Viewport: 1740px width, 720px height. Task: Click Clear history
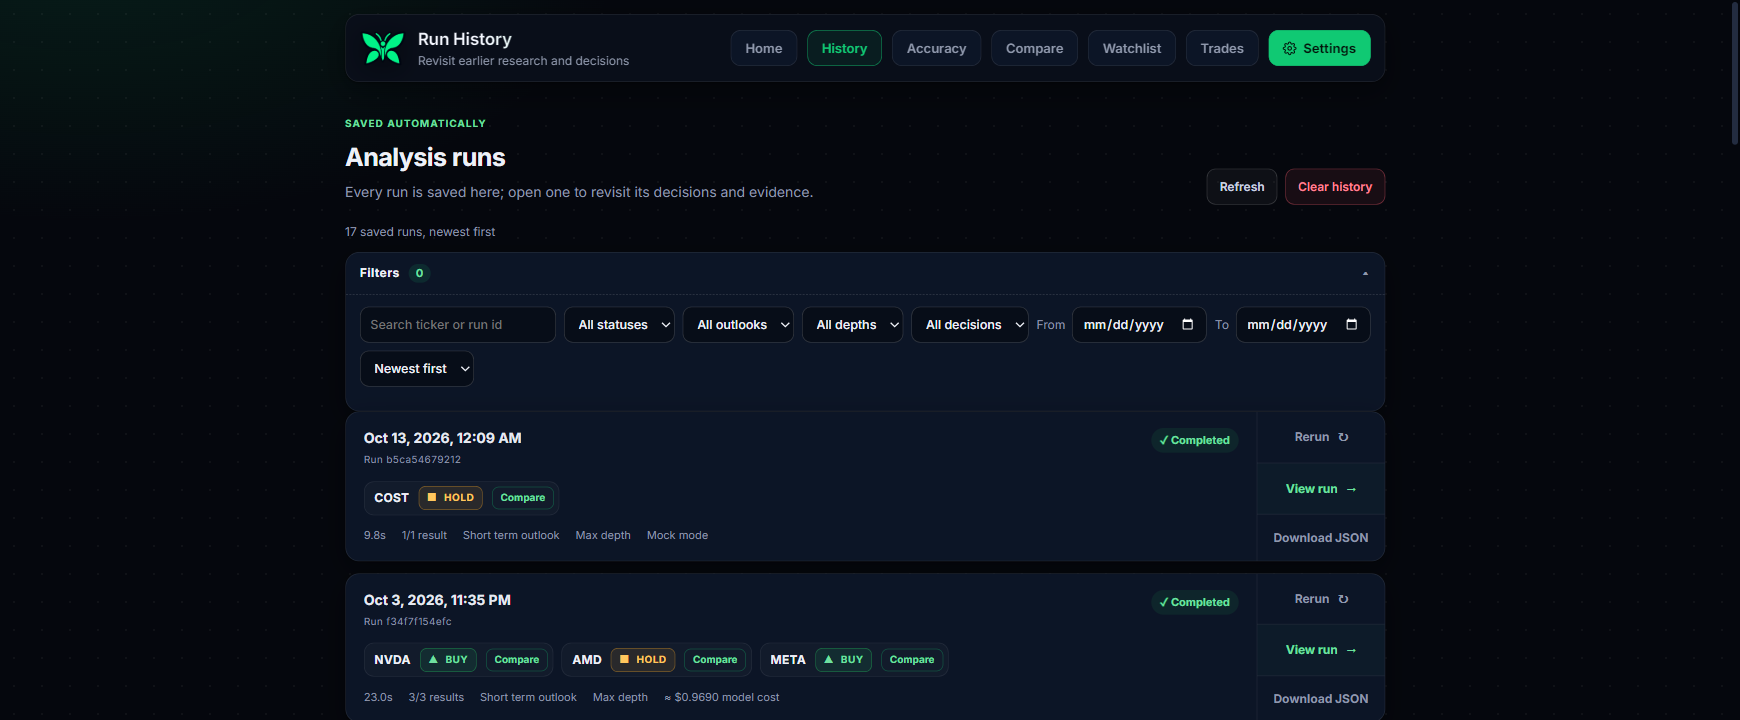[1335, 187]
